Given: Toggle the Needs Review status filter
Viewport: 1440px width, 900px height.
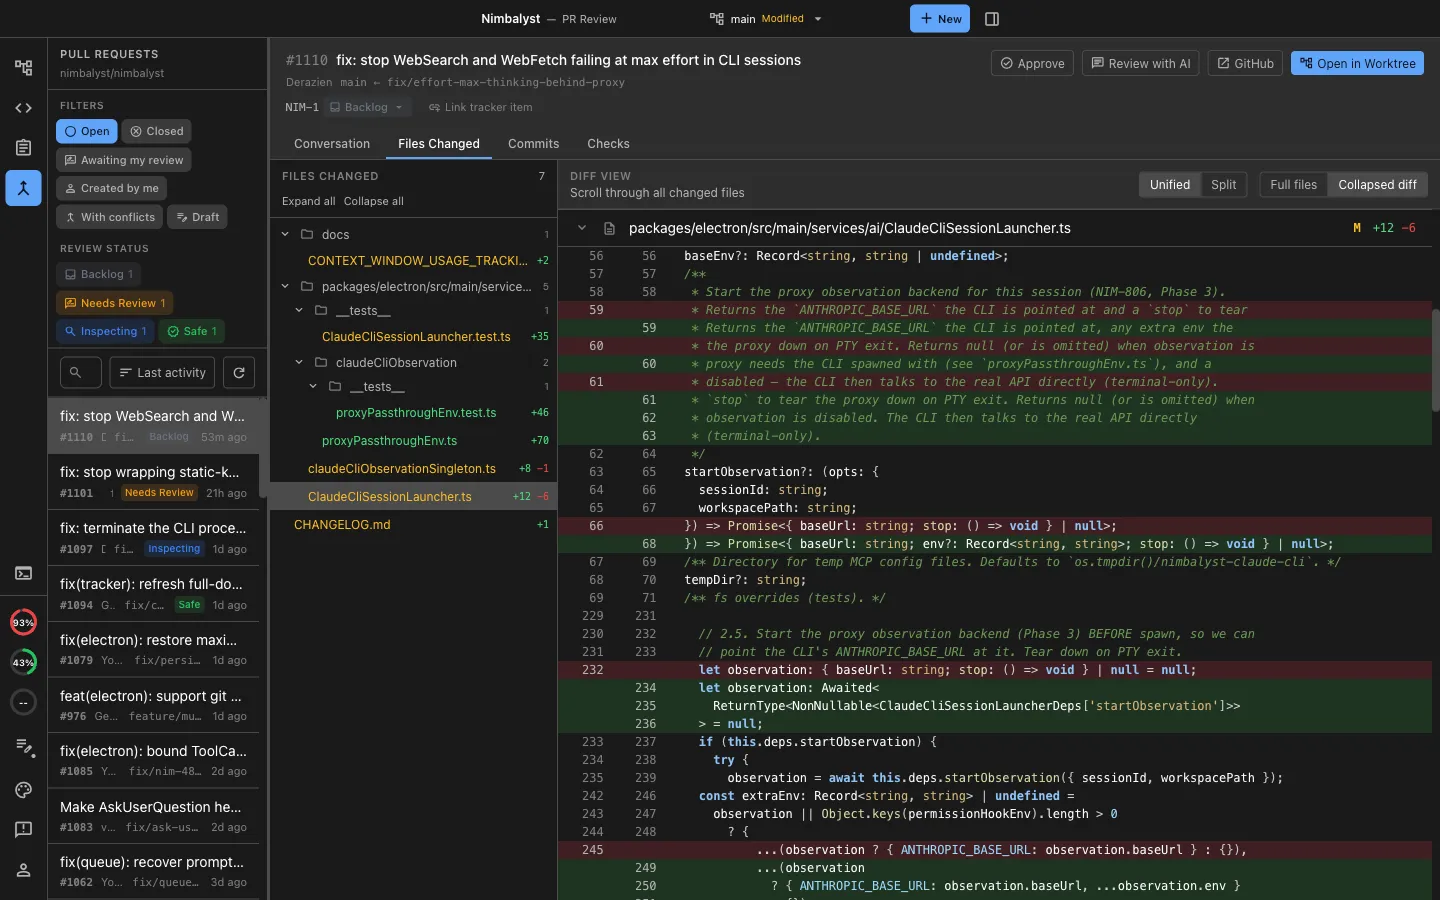Looking at the screenshot, I should (115, 303).
